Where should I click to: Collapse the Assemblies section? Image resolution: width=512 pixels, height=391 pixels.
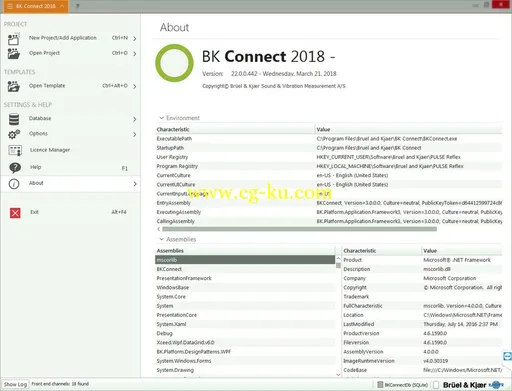tap(161, 239)
